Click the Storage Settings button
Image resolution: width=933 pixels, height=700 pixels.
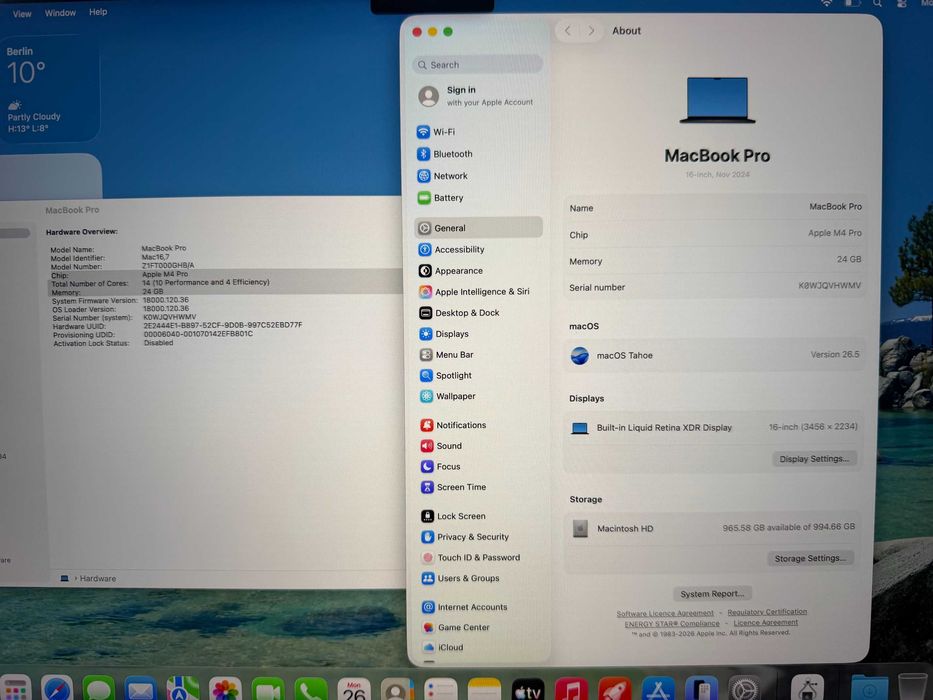tap(810, 558)
